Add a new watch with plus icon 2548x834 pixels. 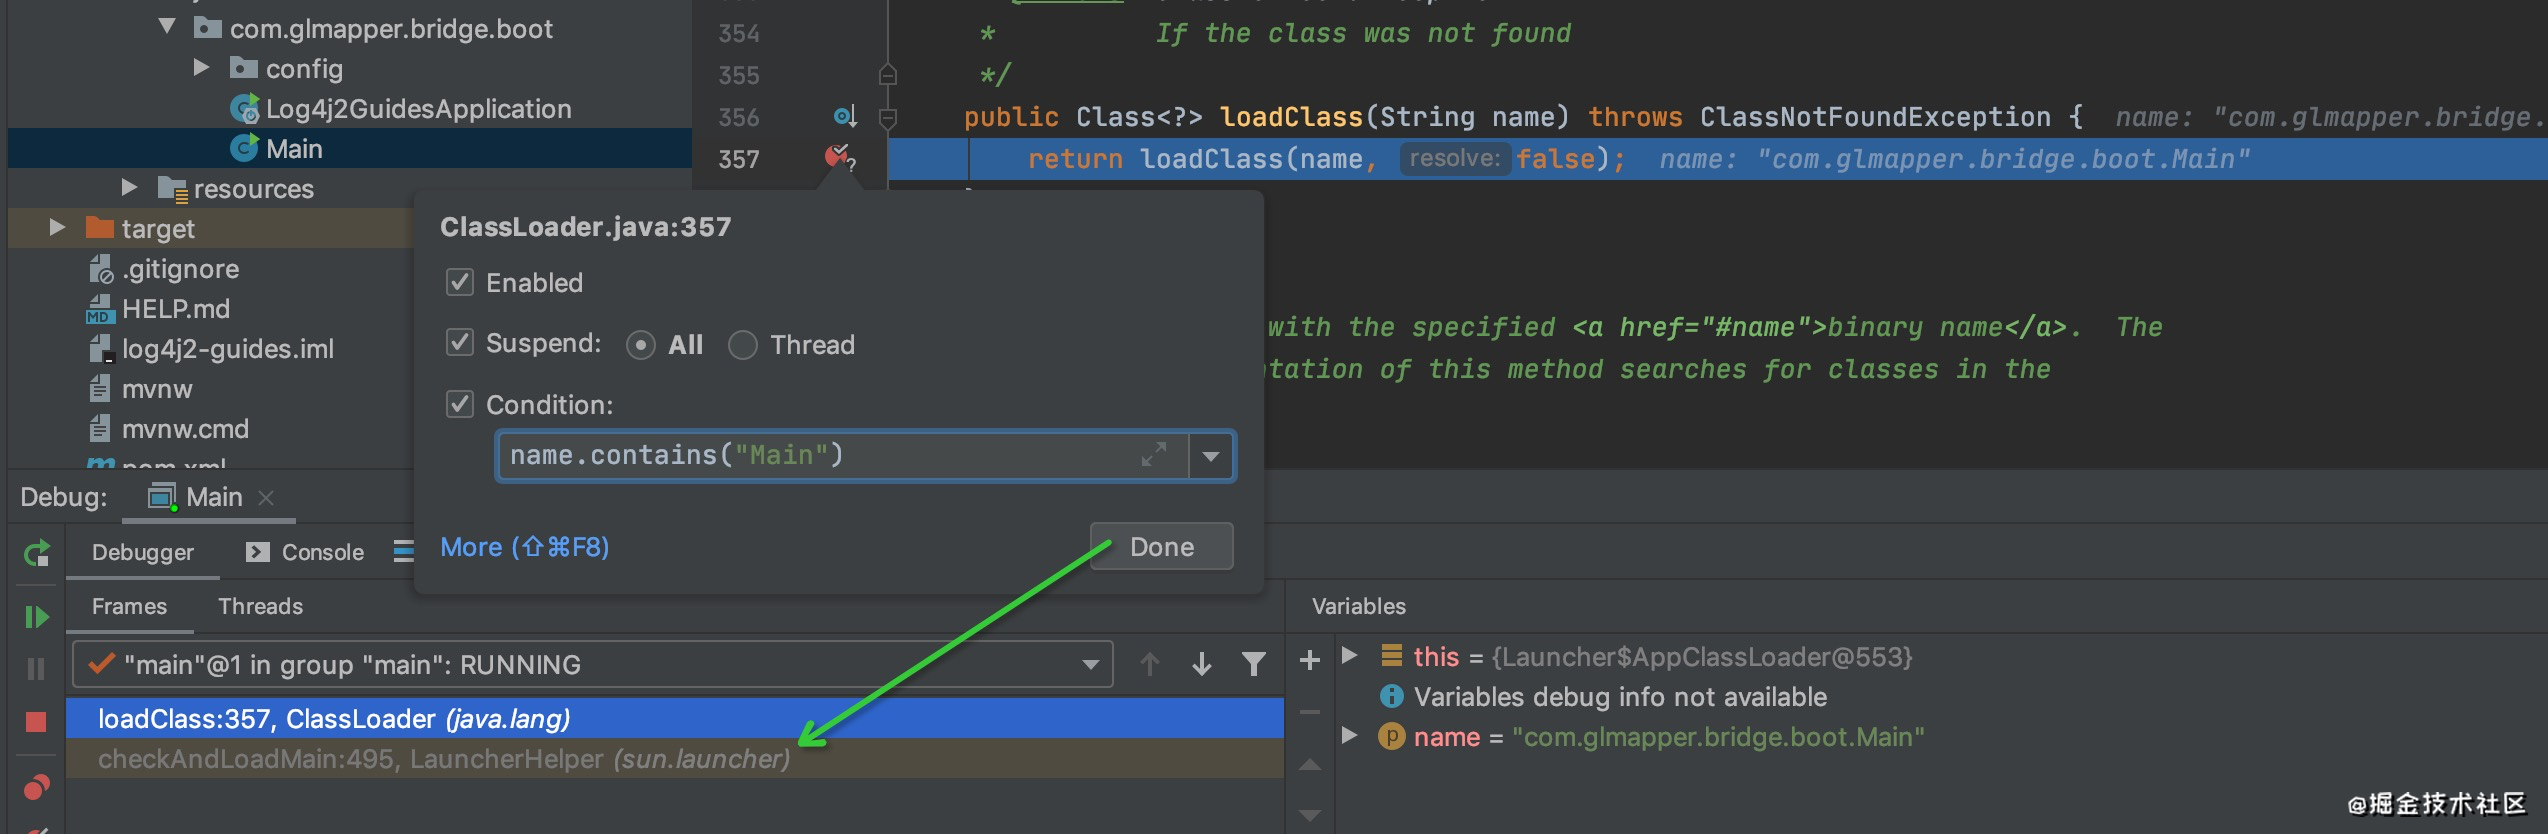coord(1310,660)
